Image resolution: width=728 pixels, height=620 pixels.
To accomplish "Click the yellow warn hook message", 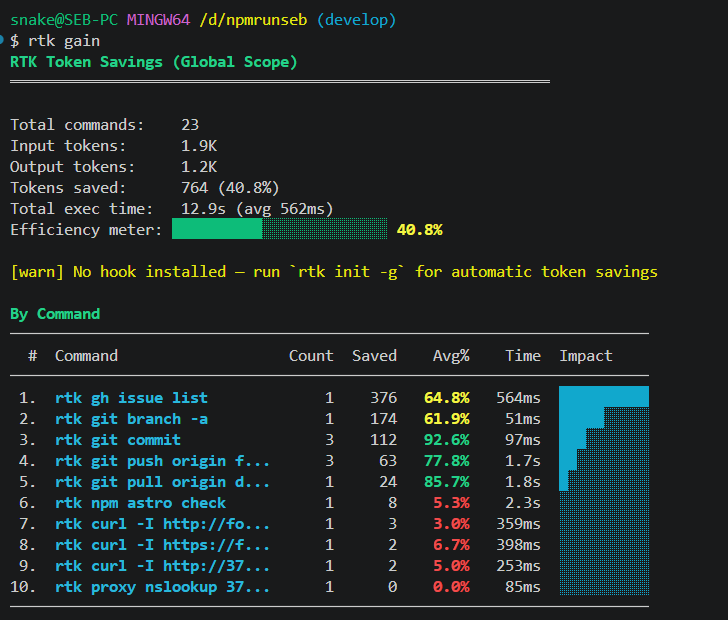I will [x=334, y=272].
